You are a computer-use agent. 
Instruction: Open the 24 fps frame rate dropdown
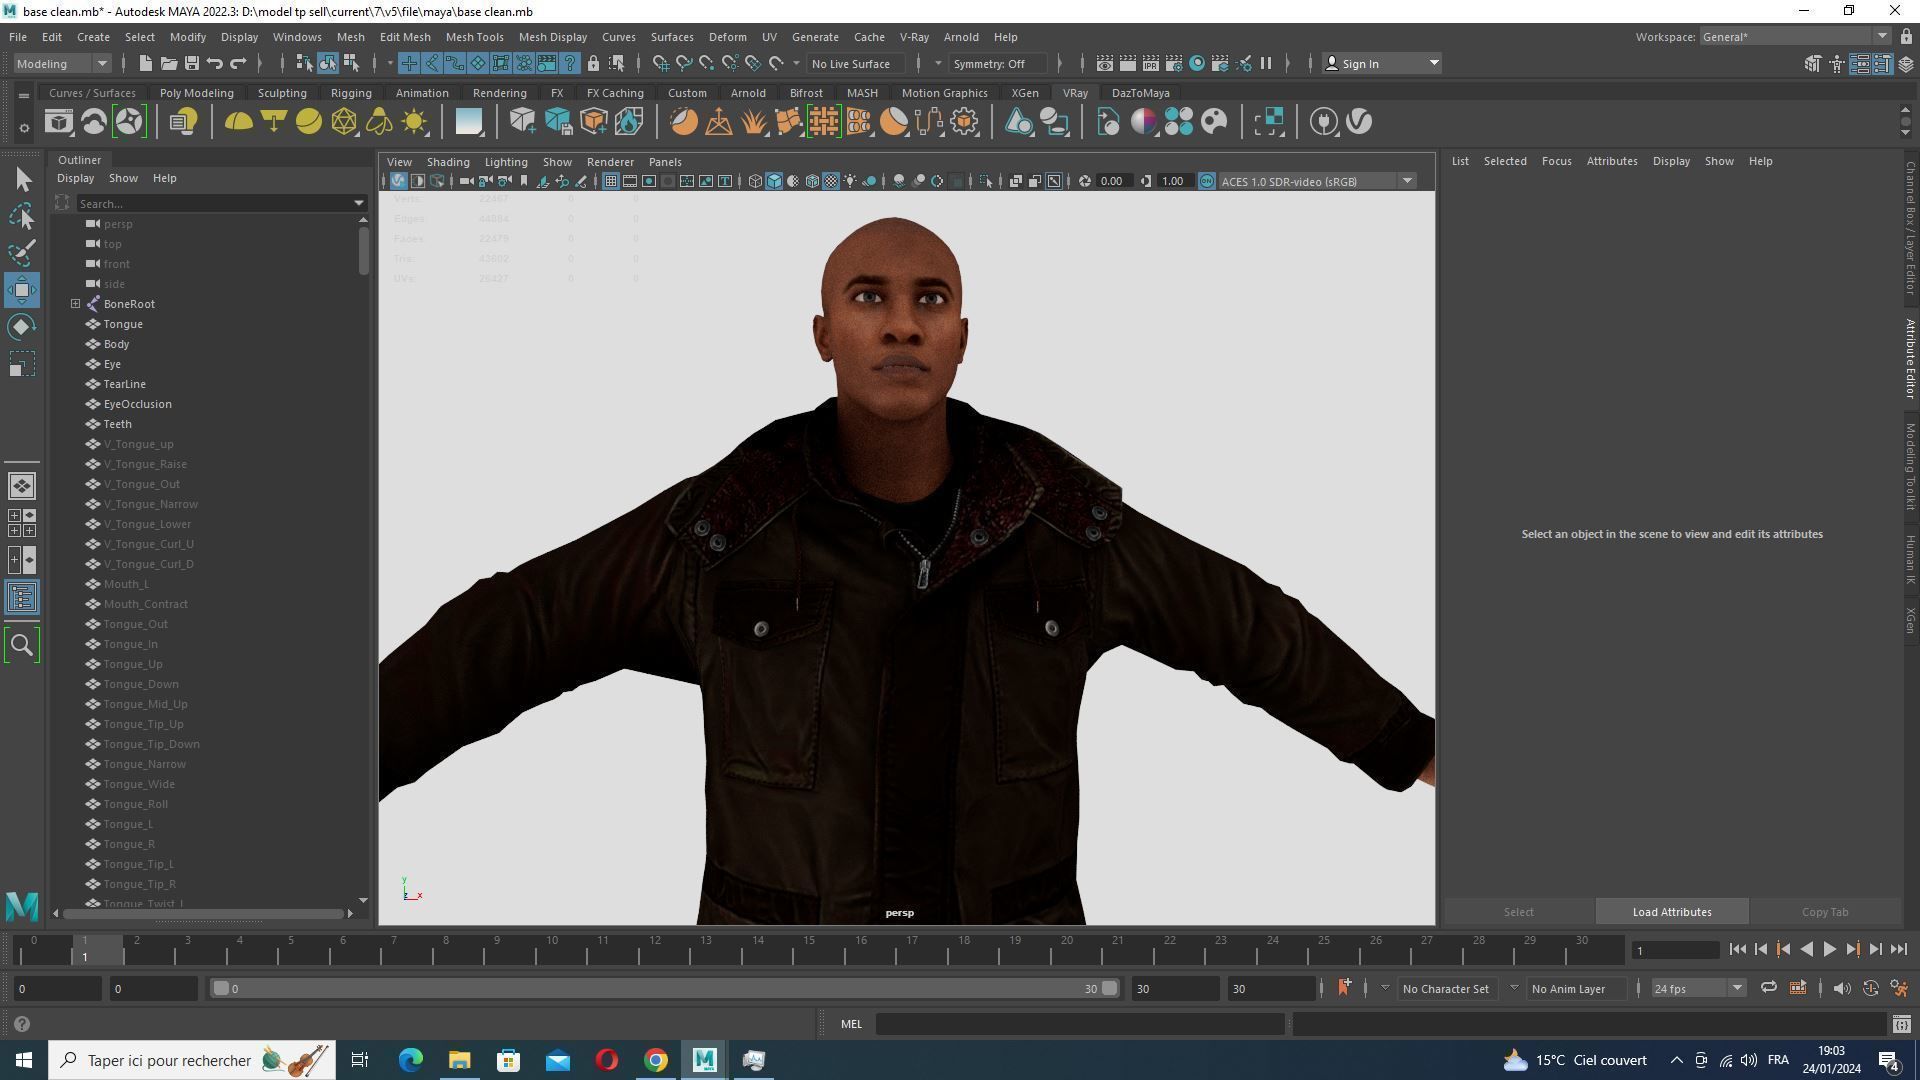pos(1697,988)
